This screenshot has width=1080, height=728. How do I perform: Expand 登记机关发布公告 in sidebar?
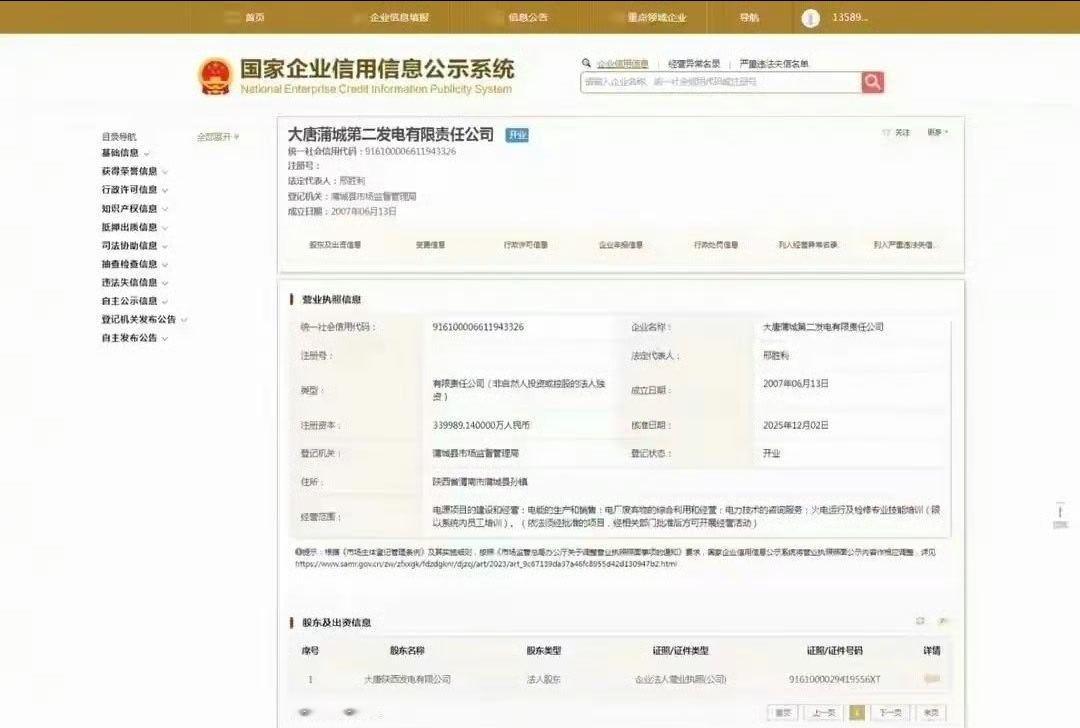(x=144, y=320)
